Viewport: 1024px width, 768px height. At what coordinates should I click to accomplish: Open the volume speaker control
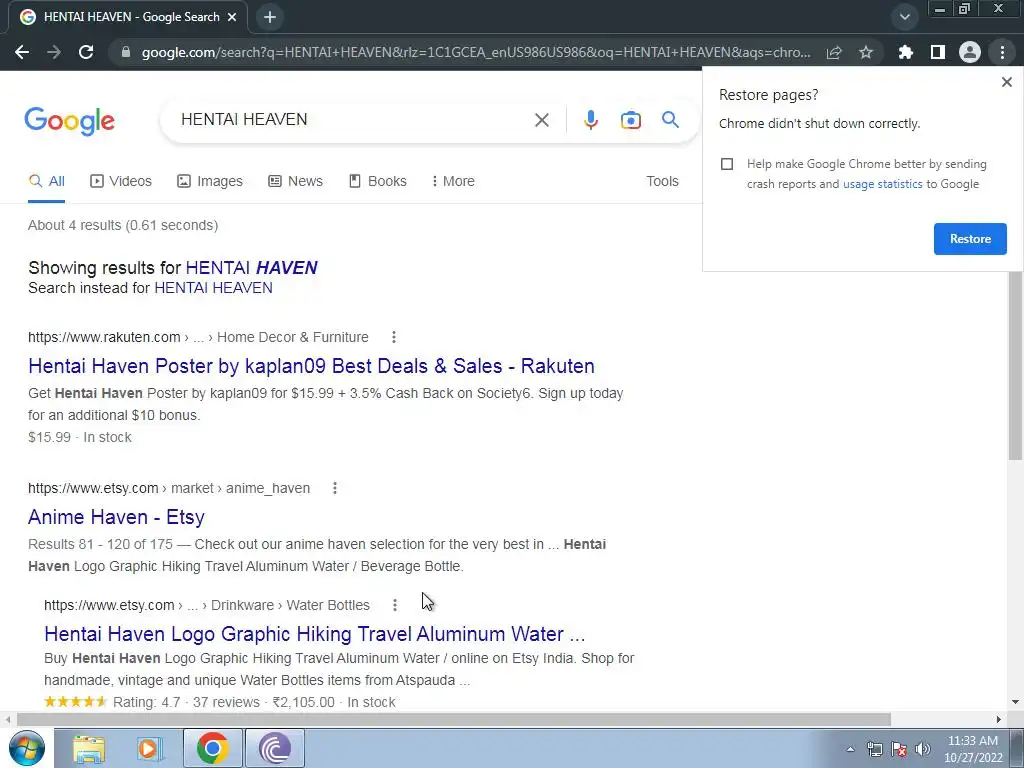pyautogui.click(x=923, y=749)
